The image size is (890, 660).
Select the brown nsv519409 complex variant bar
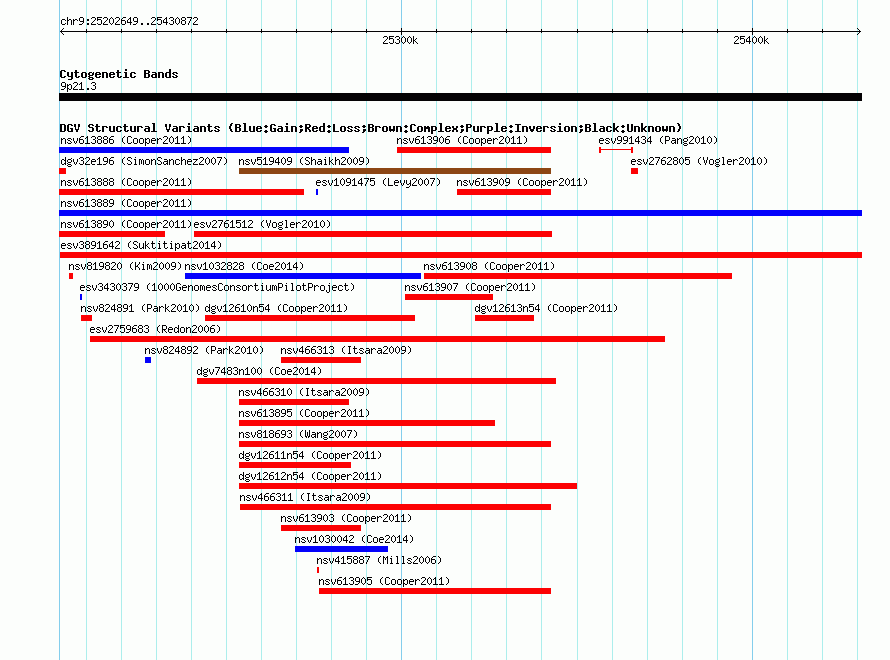395,171
